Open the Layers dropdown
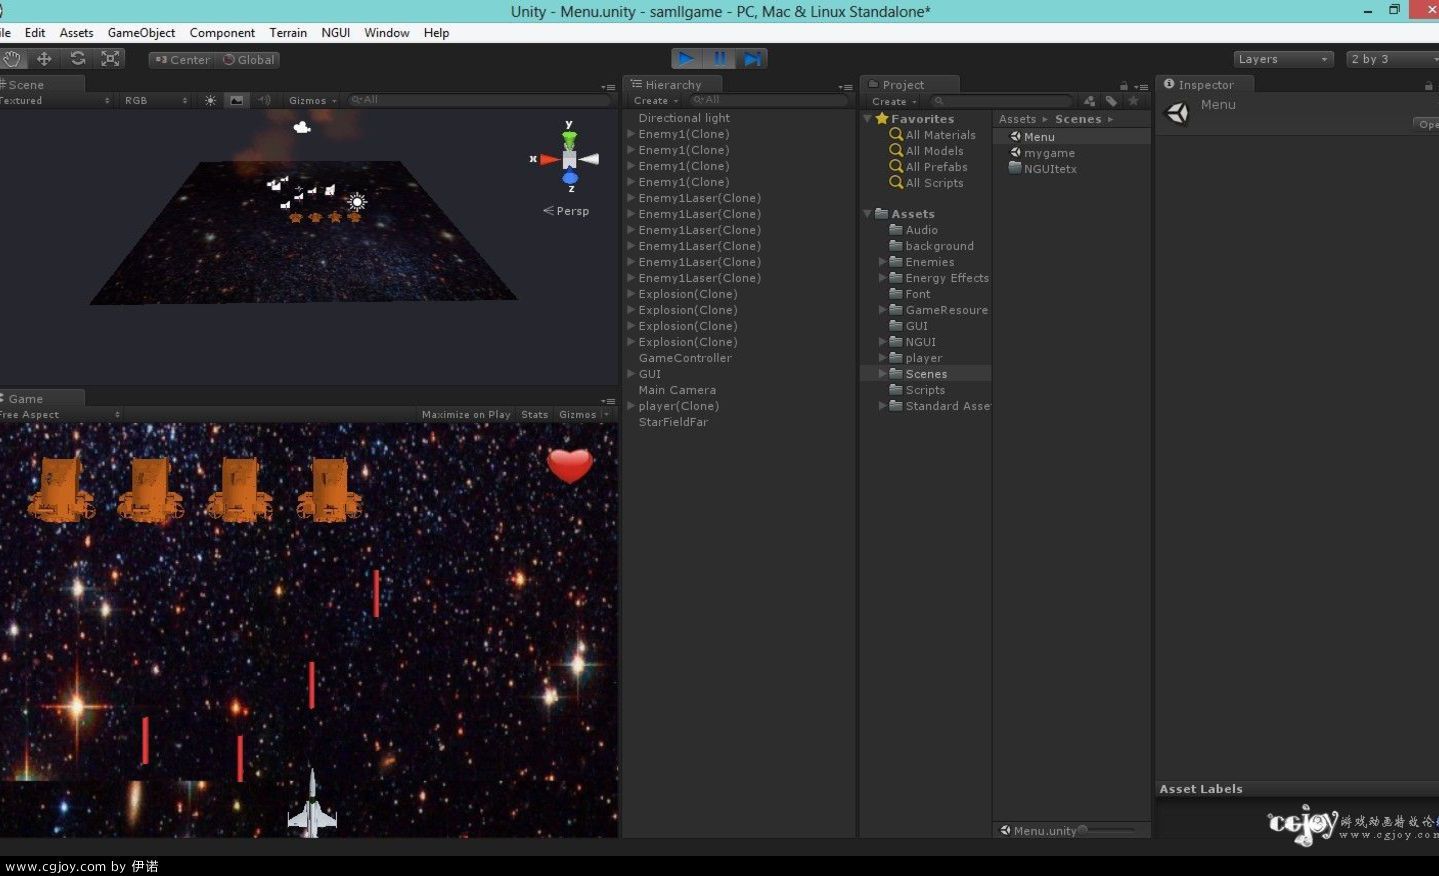Screen dimensions: 1439x876 click(x=1283, y=59)
